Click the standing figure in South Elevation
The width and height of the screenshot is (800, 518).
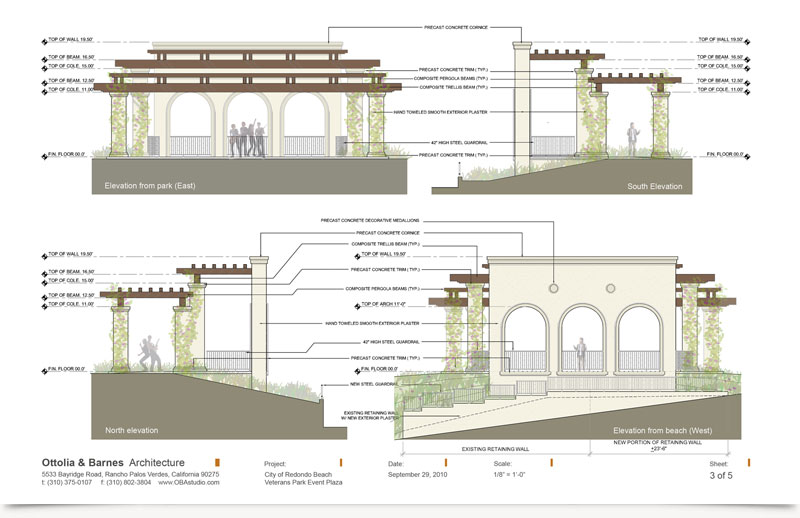click(631, 141)
